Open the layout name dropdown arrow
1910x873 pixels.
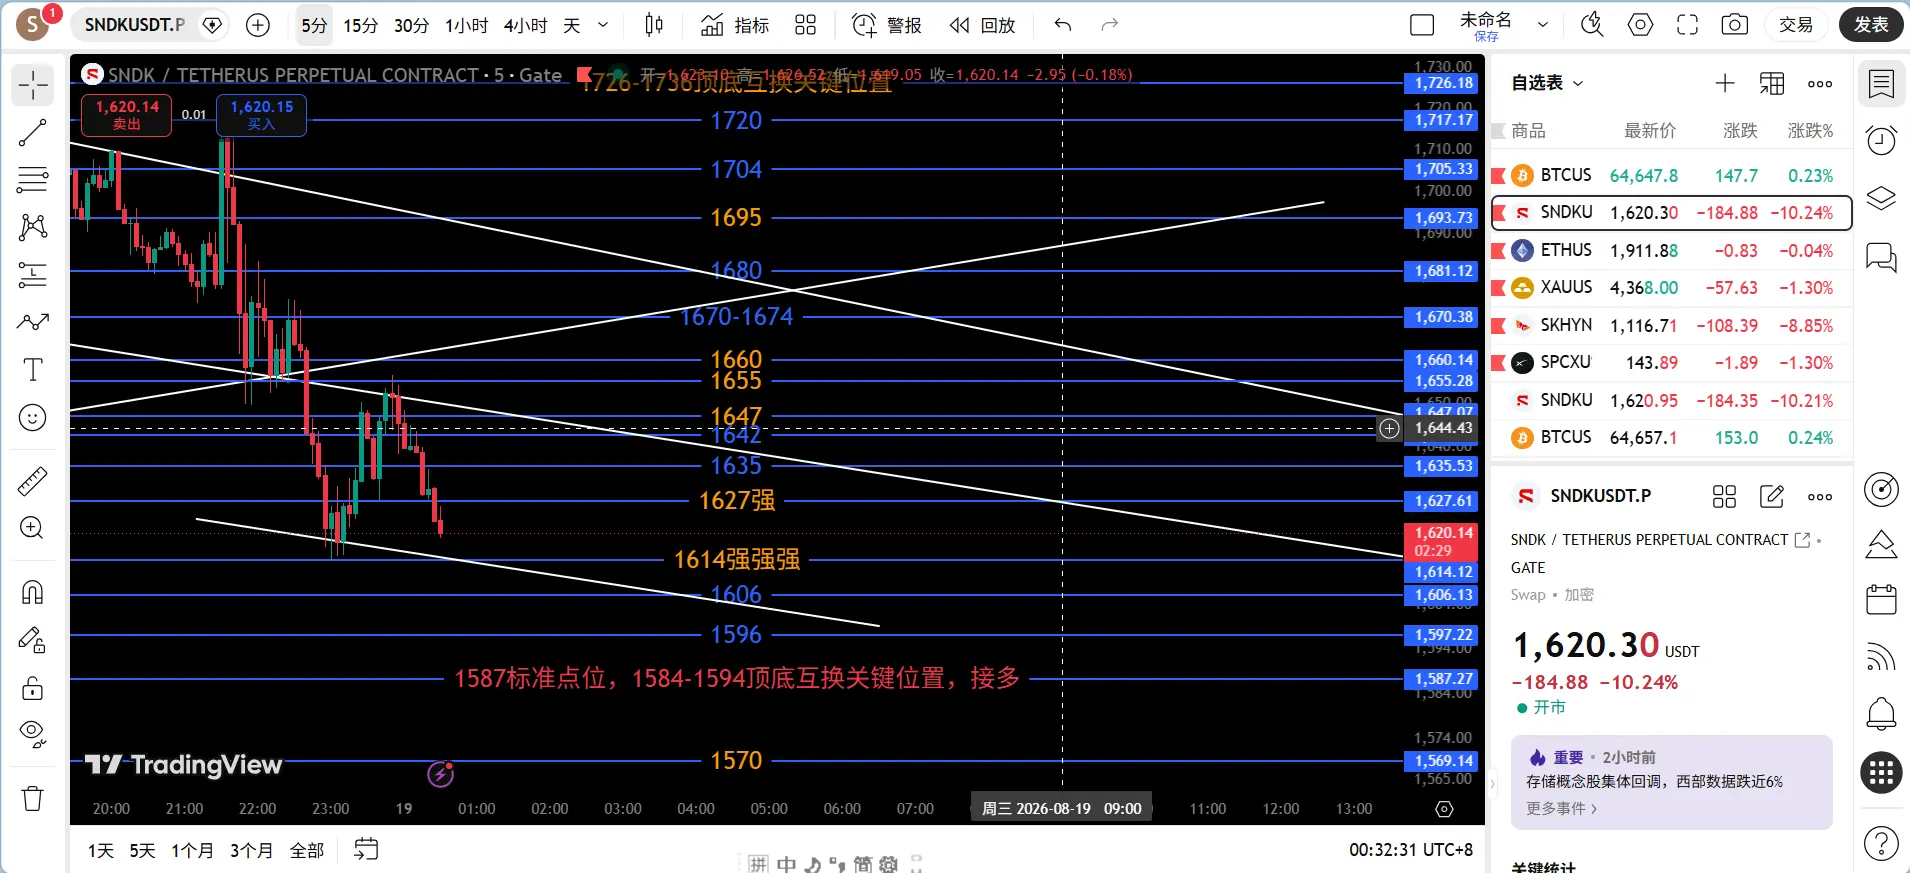(1543, 25)
